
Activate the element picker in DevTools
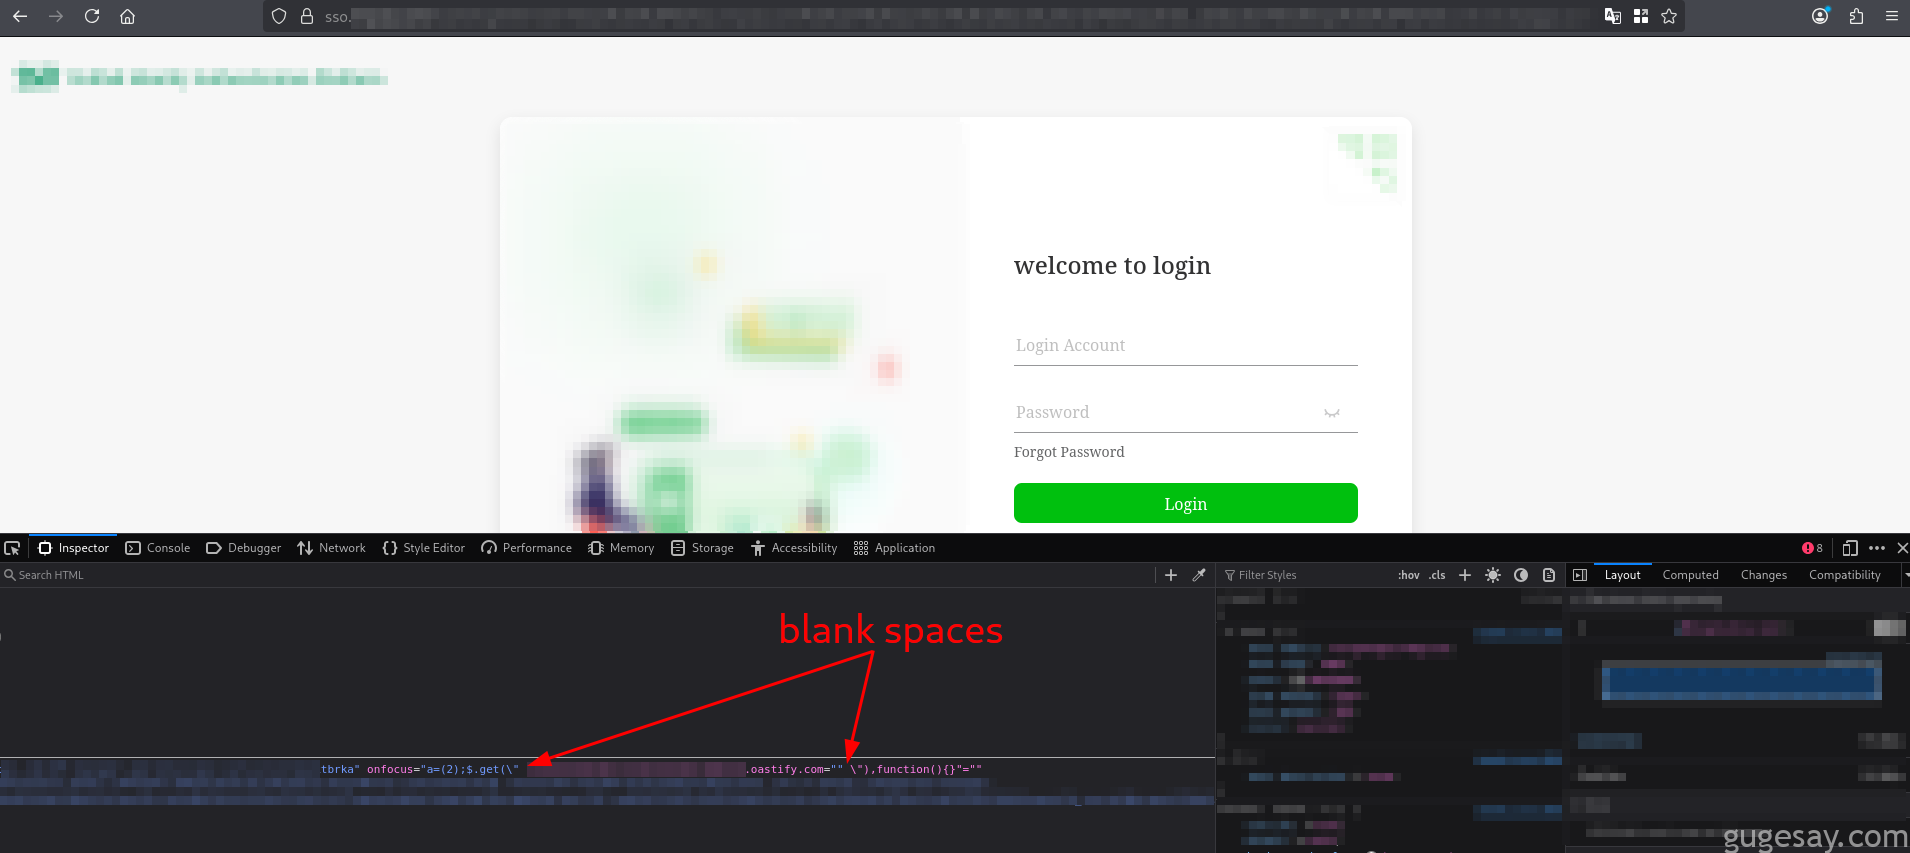pyautogui.click(x=12, y=548)
